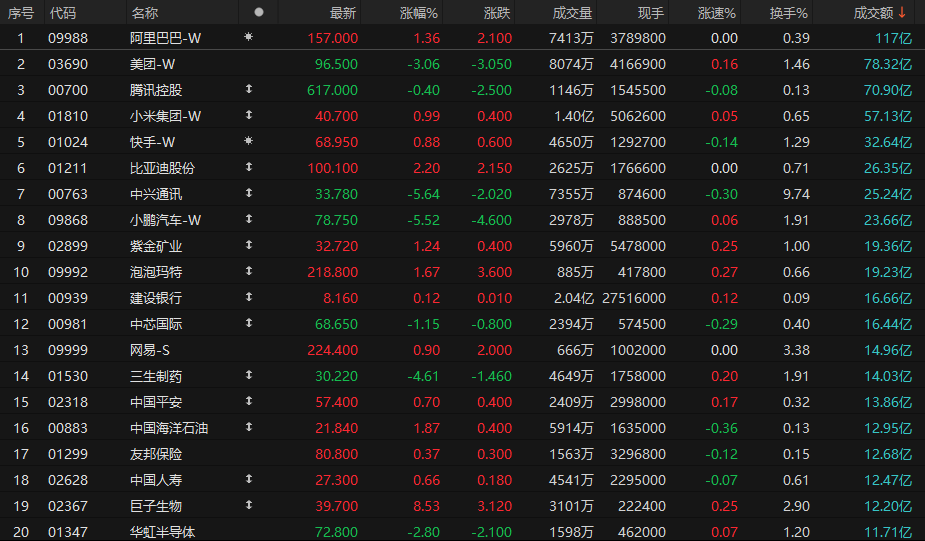Click the -0.36 speed value of 中国海洋石油
Image resolution: width=925 pixels, height=541 pixels.
click(721, 428)
